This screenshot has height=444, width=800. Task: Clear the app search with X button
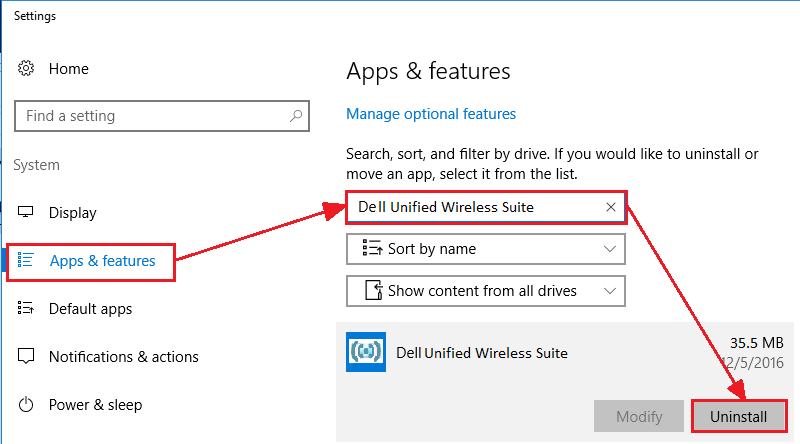[611, 207]
